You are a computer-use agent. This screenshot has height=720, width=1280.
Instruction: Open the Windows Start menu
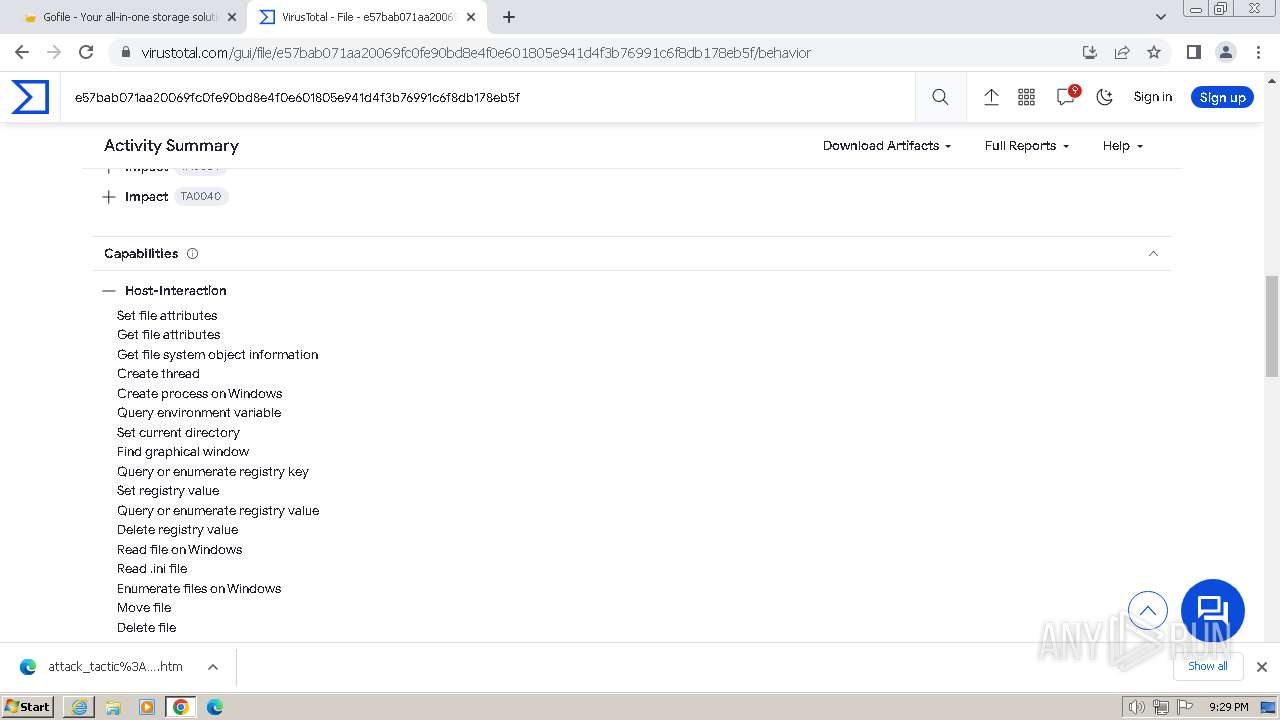pos(28,707)
